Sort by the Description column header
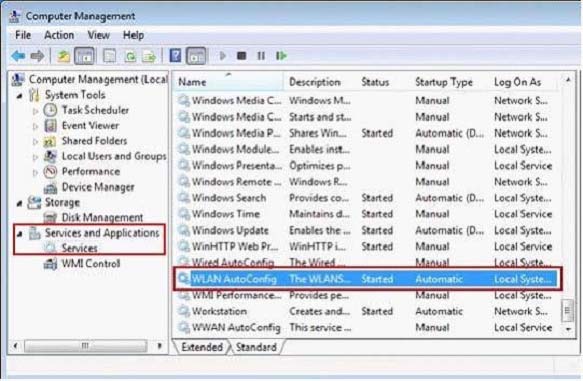 [x=321, y=82]
